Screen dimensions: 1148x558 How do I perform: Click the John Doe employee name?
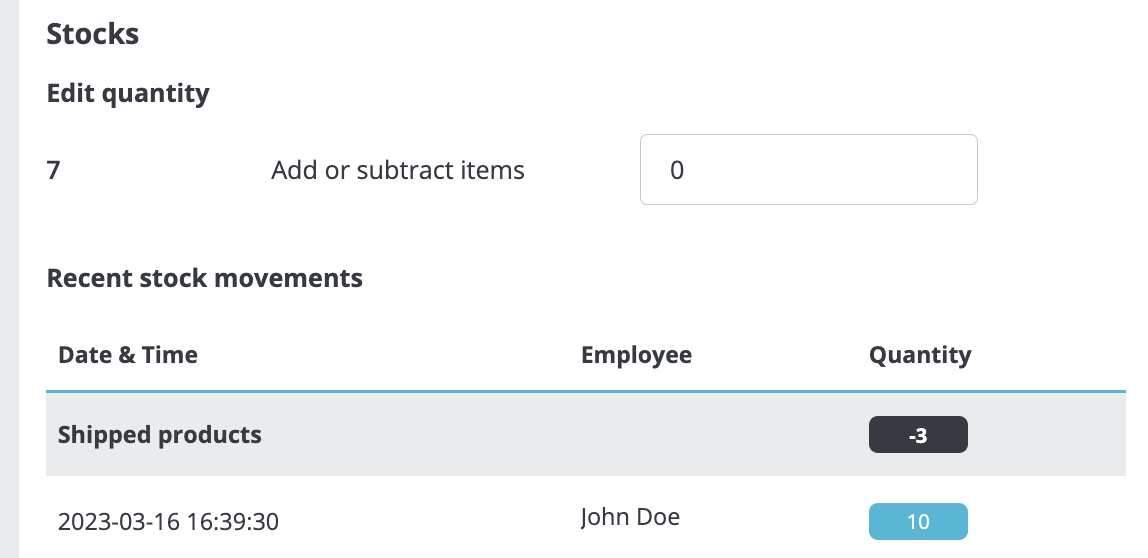tap(630, 517)
